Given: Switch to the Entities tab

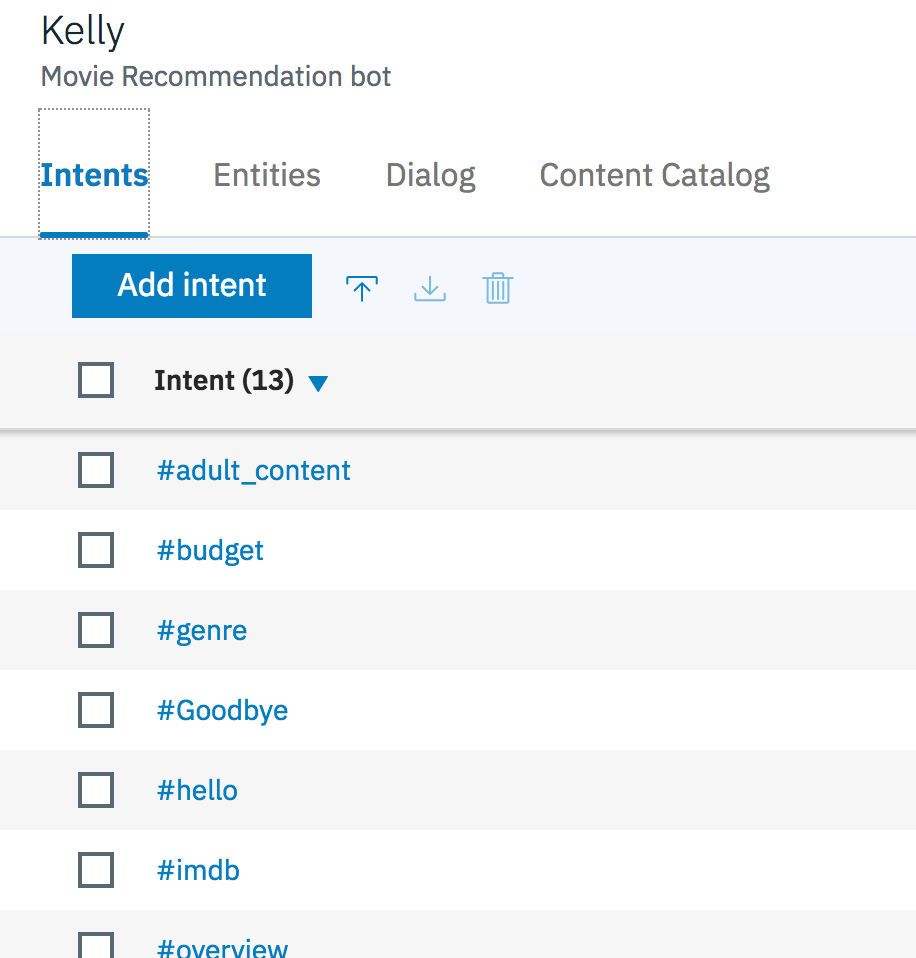Looking at the screenshot, I should point(266,175).
